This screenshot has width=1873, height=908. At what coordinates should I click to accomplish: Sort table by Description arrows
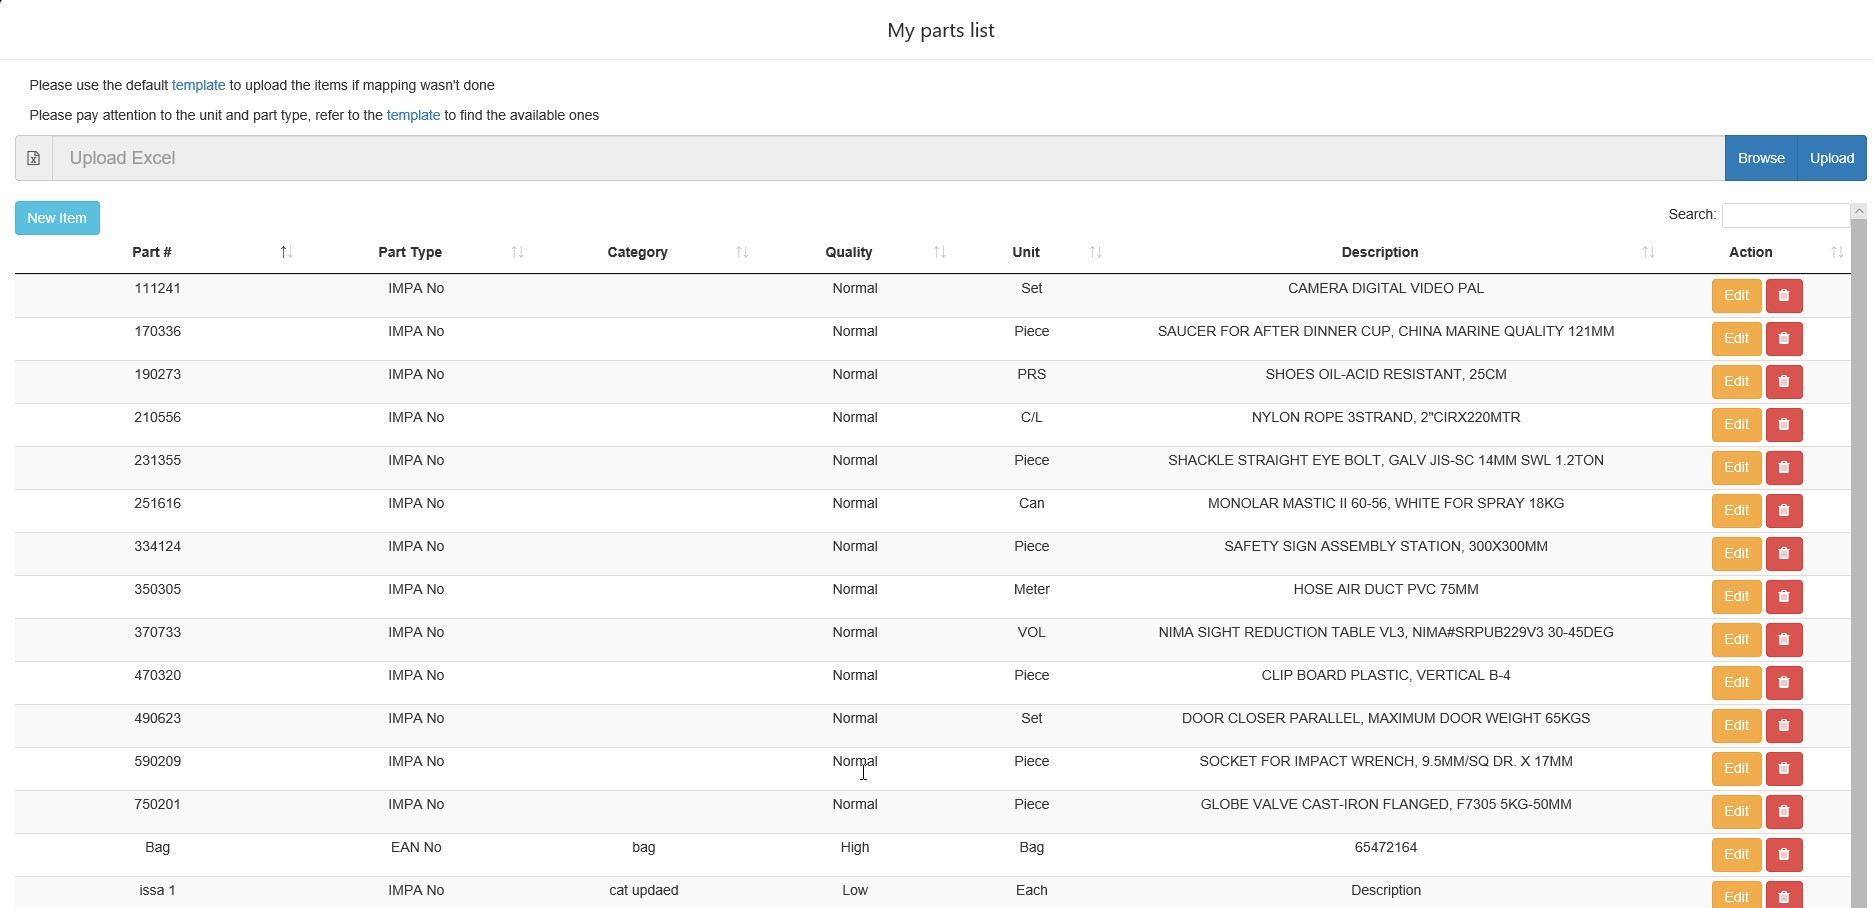[1648, 252]
